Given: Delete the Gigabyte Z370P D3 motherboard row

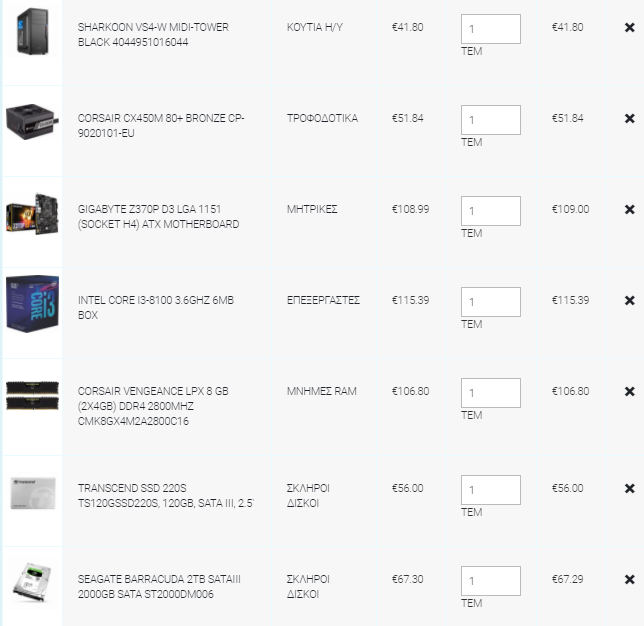Looking at the screenshot, I should point(629,209).
